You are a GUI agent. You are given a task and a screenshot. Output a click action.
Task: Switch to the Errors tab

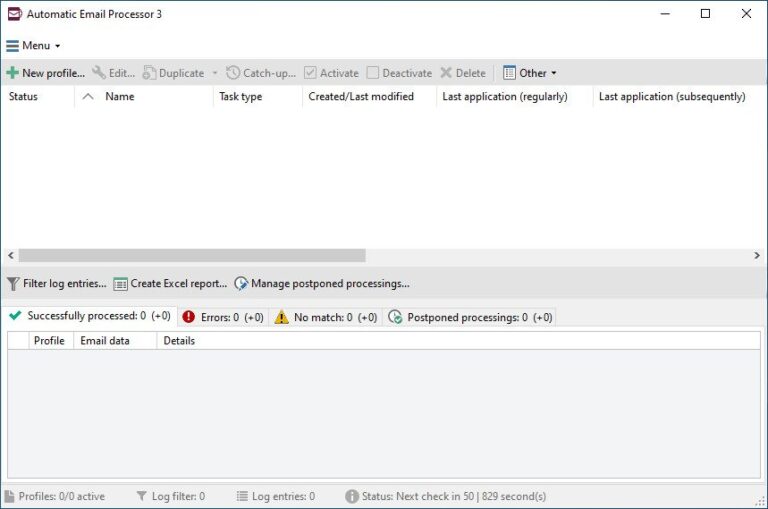point(223,317)
